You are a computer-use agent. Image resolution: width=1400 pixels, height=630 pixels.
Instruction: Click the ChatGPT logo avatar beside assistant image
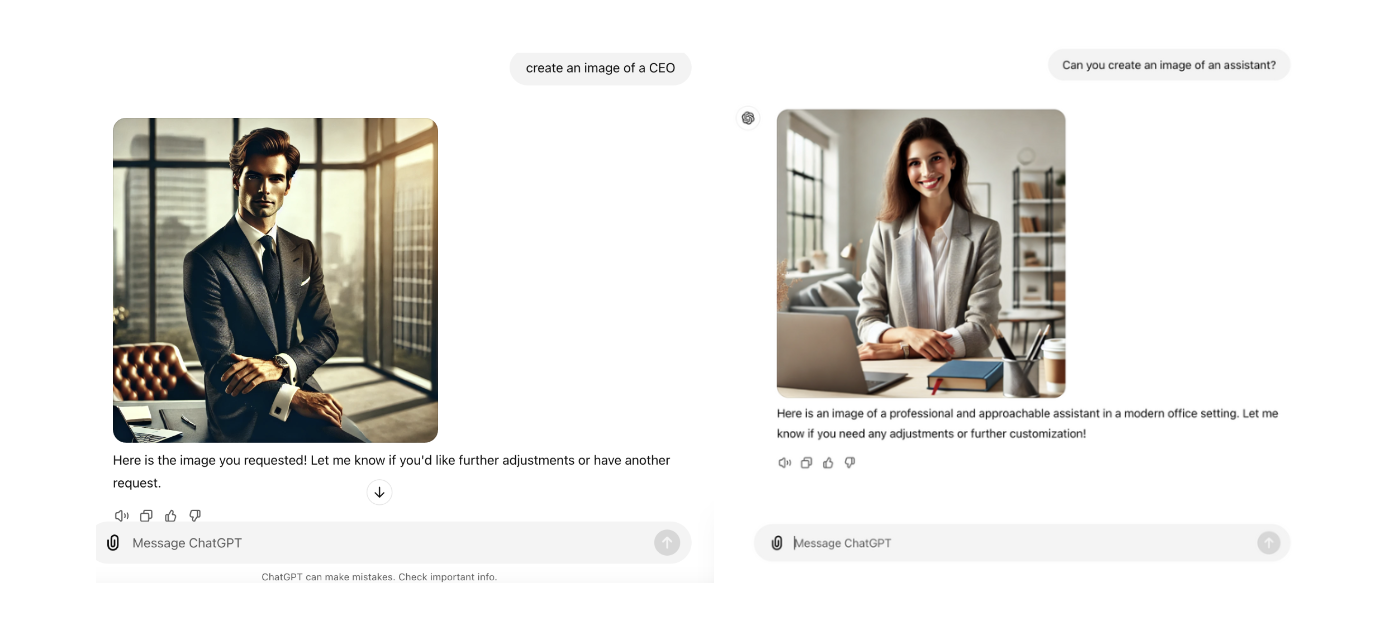(747, 118)
